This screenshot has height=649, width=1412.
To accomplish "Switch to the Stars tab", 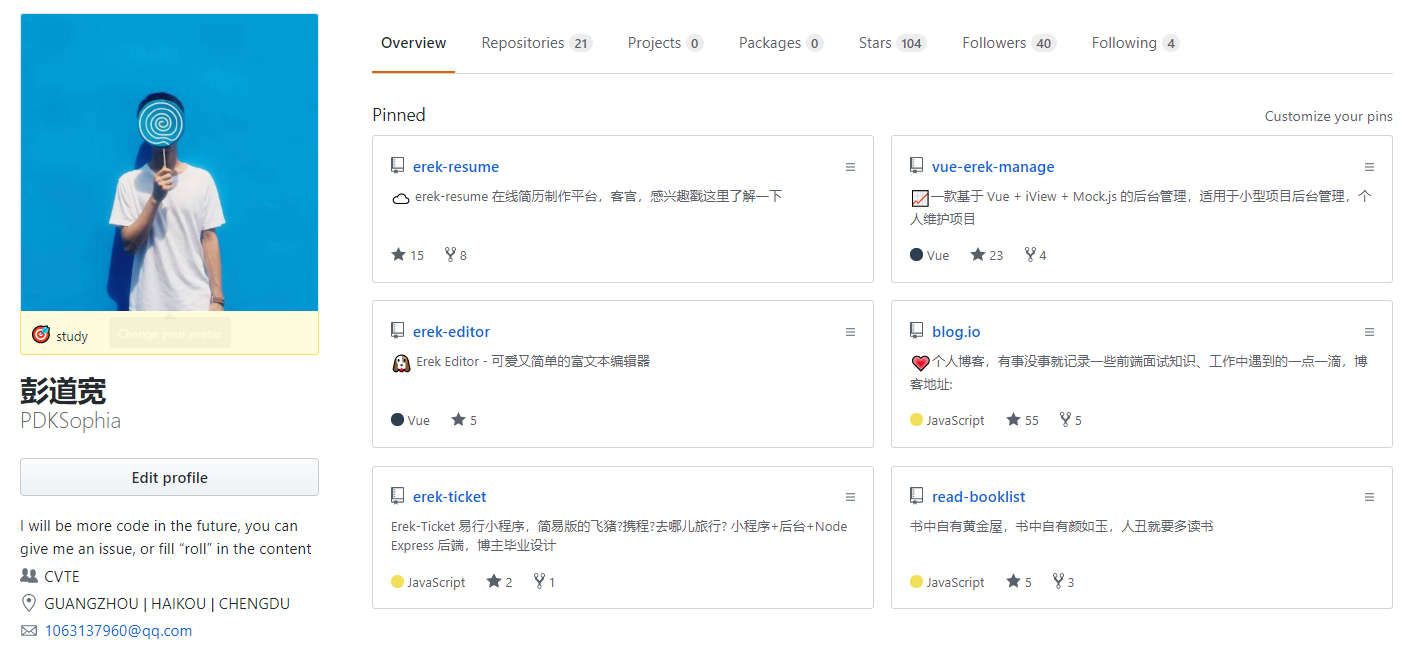I will coord(892,43).
